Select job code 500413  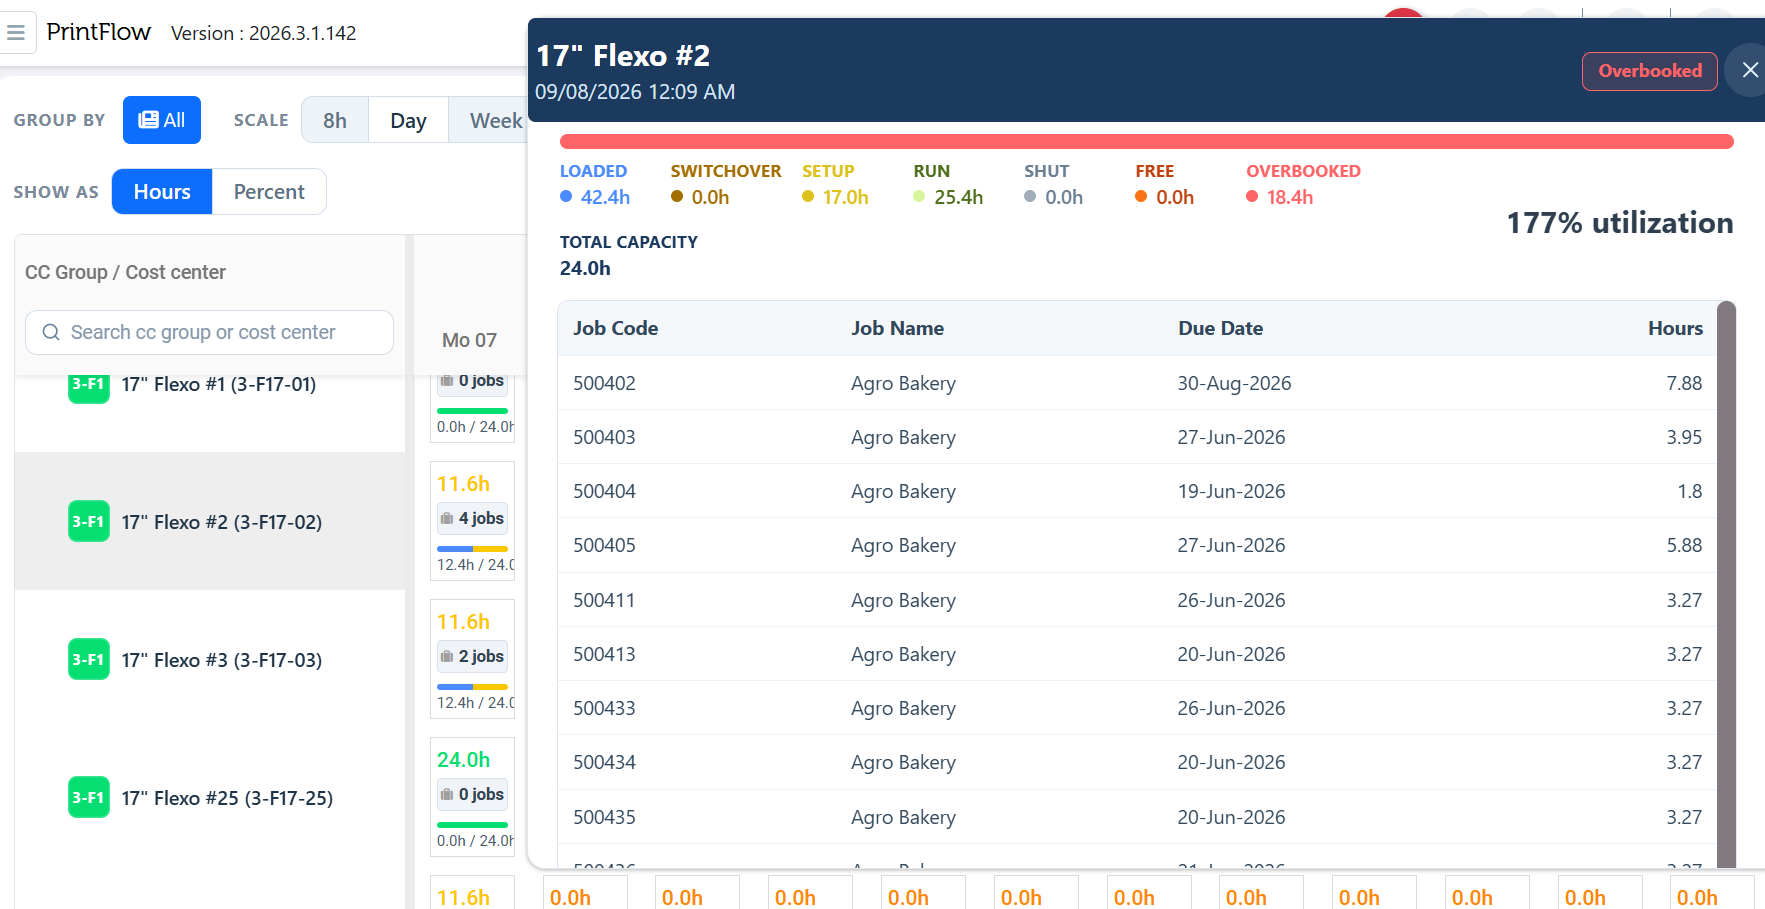coord(604,654)
